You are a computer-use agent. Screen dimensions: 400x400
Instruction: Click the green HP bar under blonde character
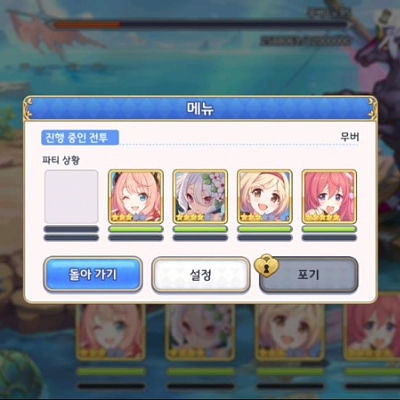pyautogui.click(x=265, y=229)
